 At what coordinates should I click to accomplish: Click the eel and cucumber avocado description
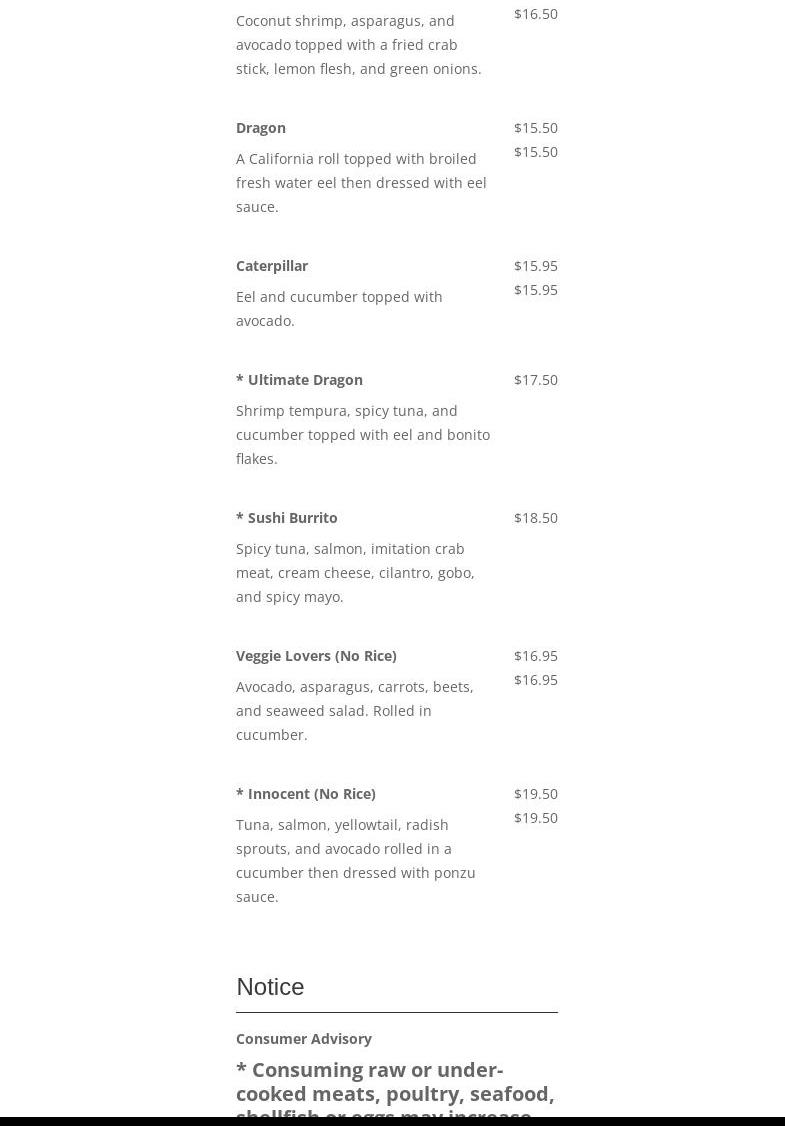pos(339,308)
